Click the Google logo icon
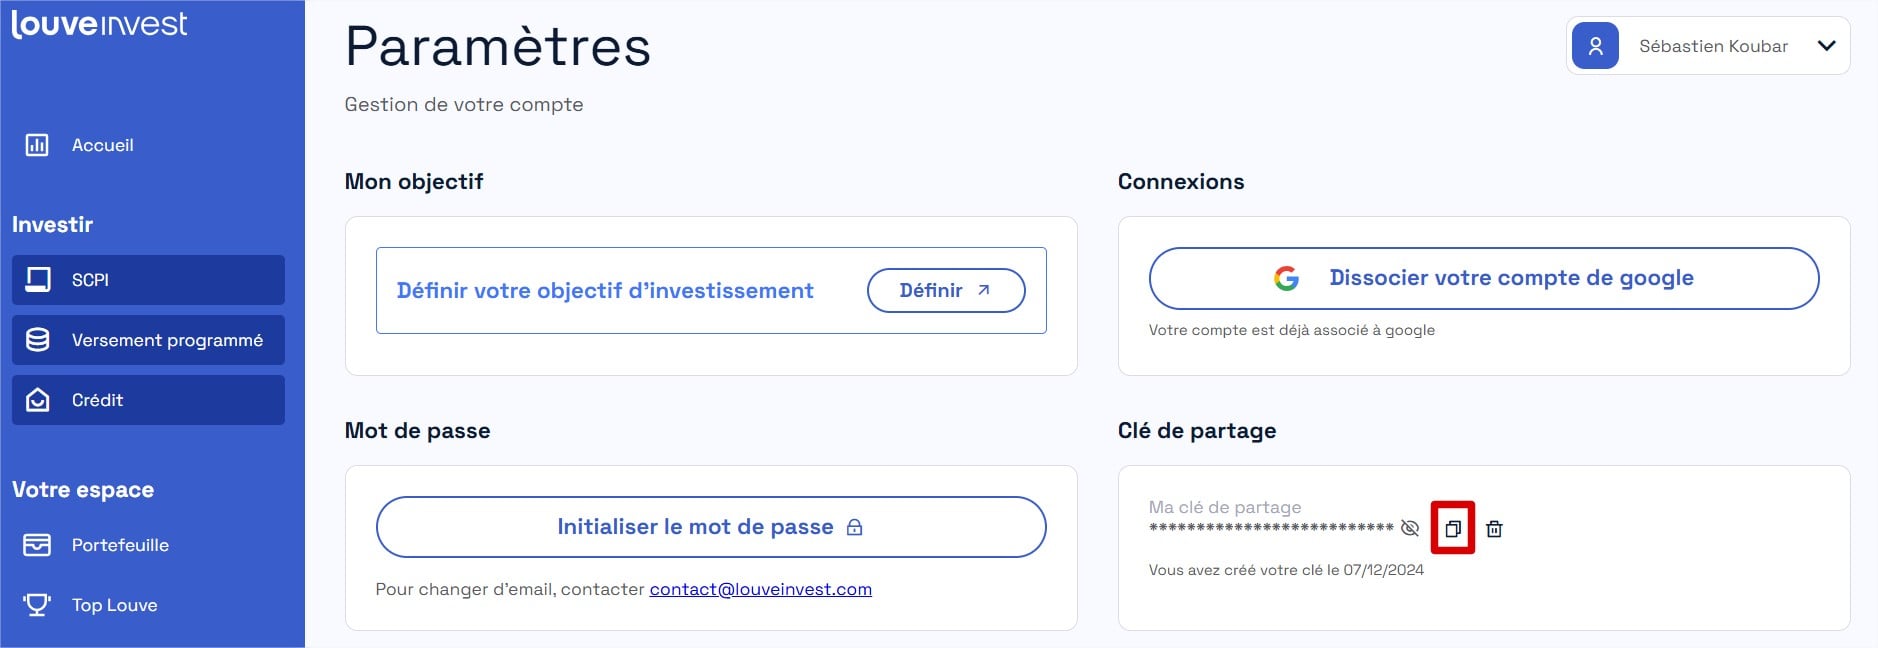1878x648 pixels. pos(1286,278)
